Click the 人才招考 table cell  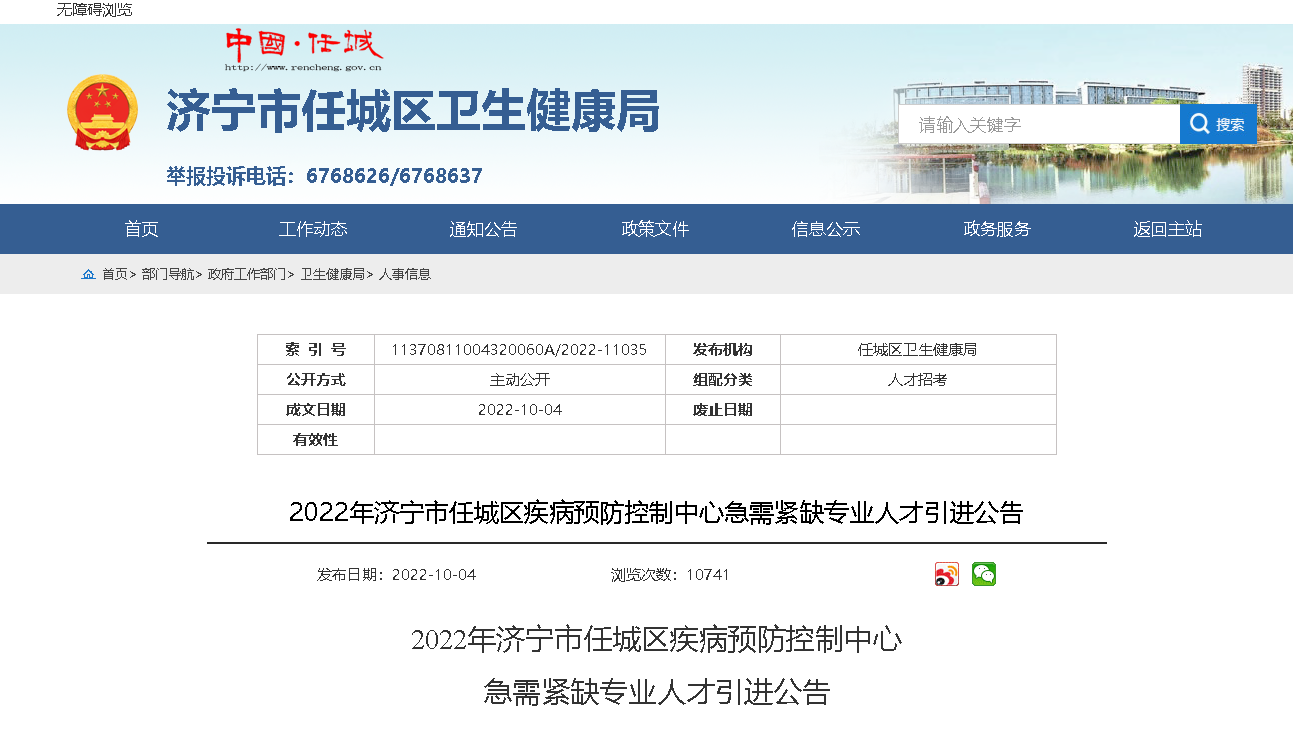[x=918, y=380]
